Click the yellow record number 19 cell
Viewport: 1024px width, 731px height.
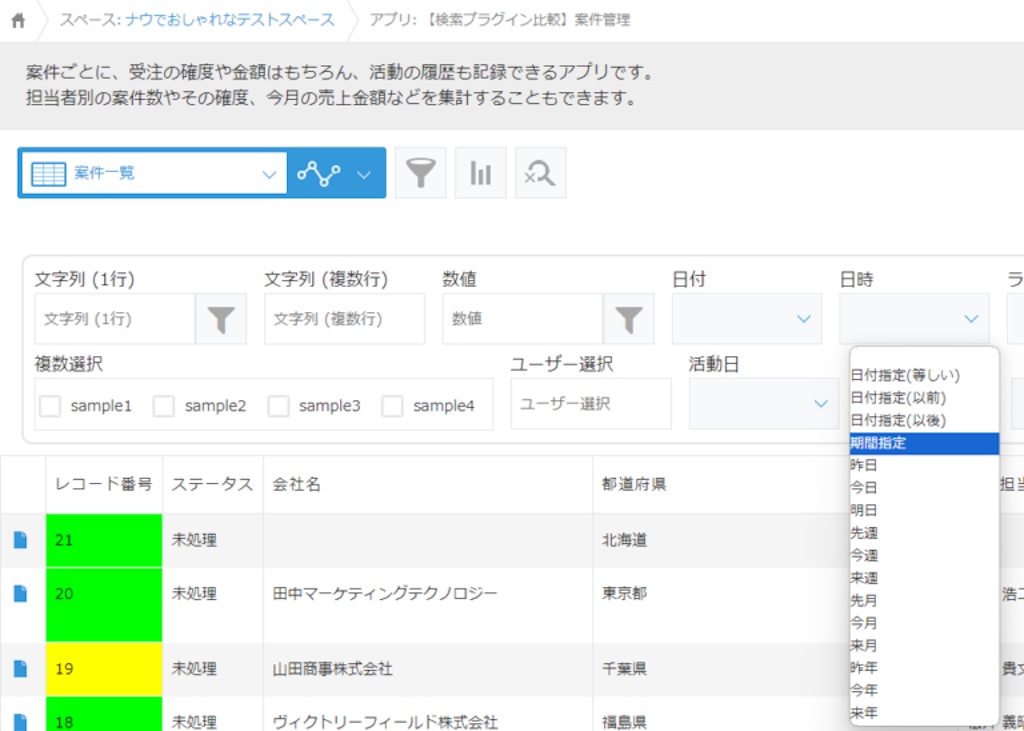click(x=104, y=670)
